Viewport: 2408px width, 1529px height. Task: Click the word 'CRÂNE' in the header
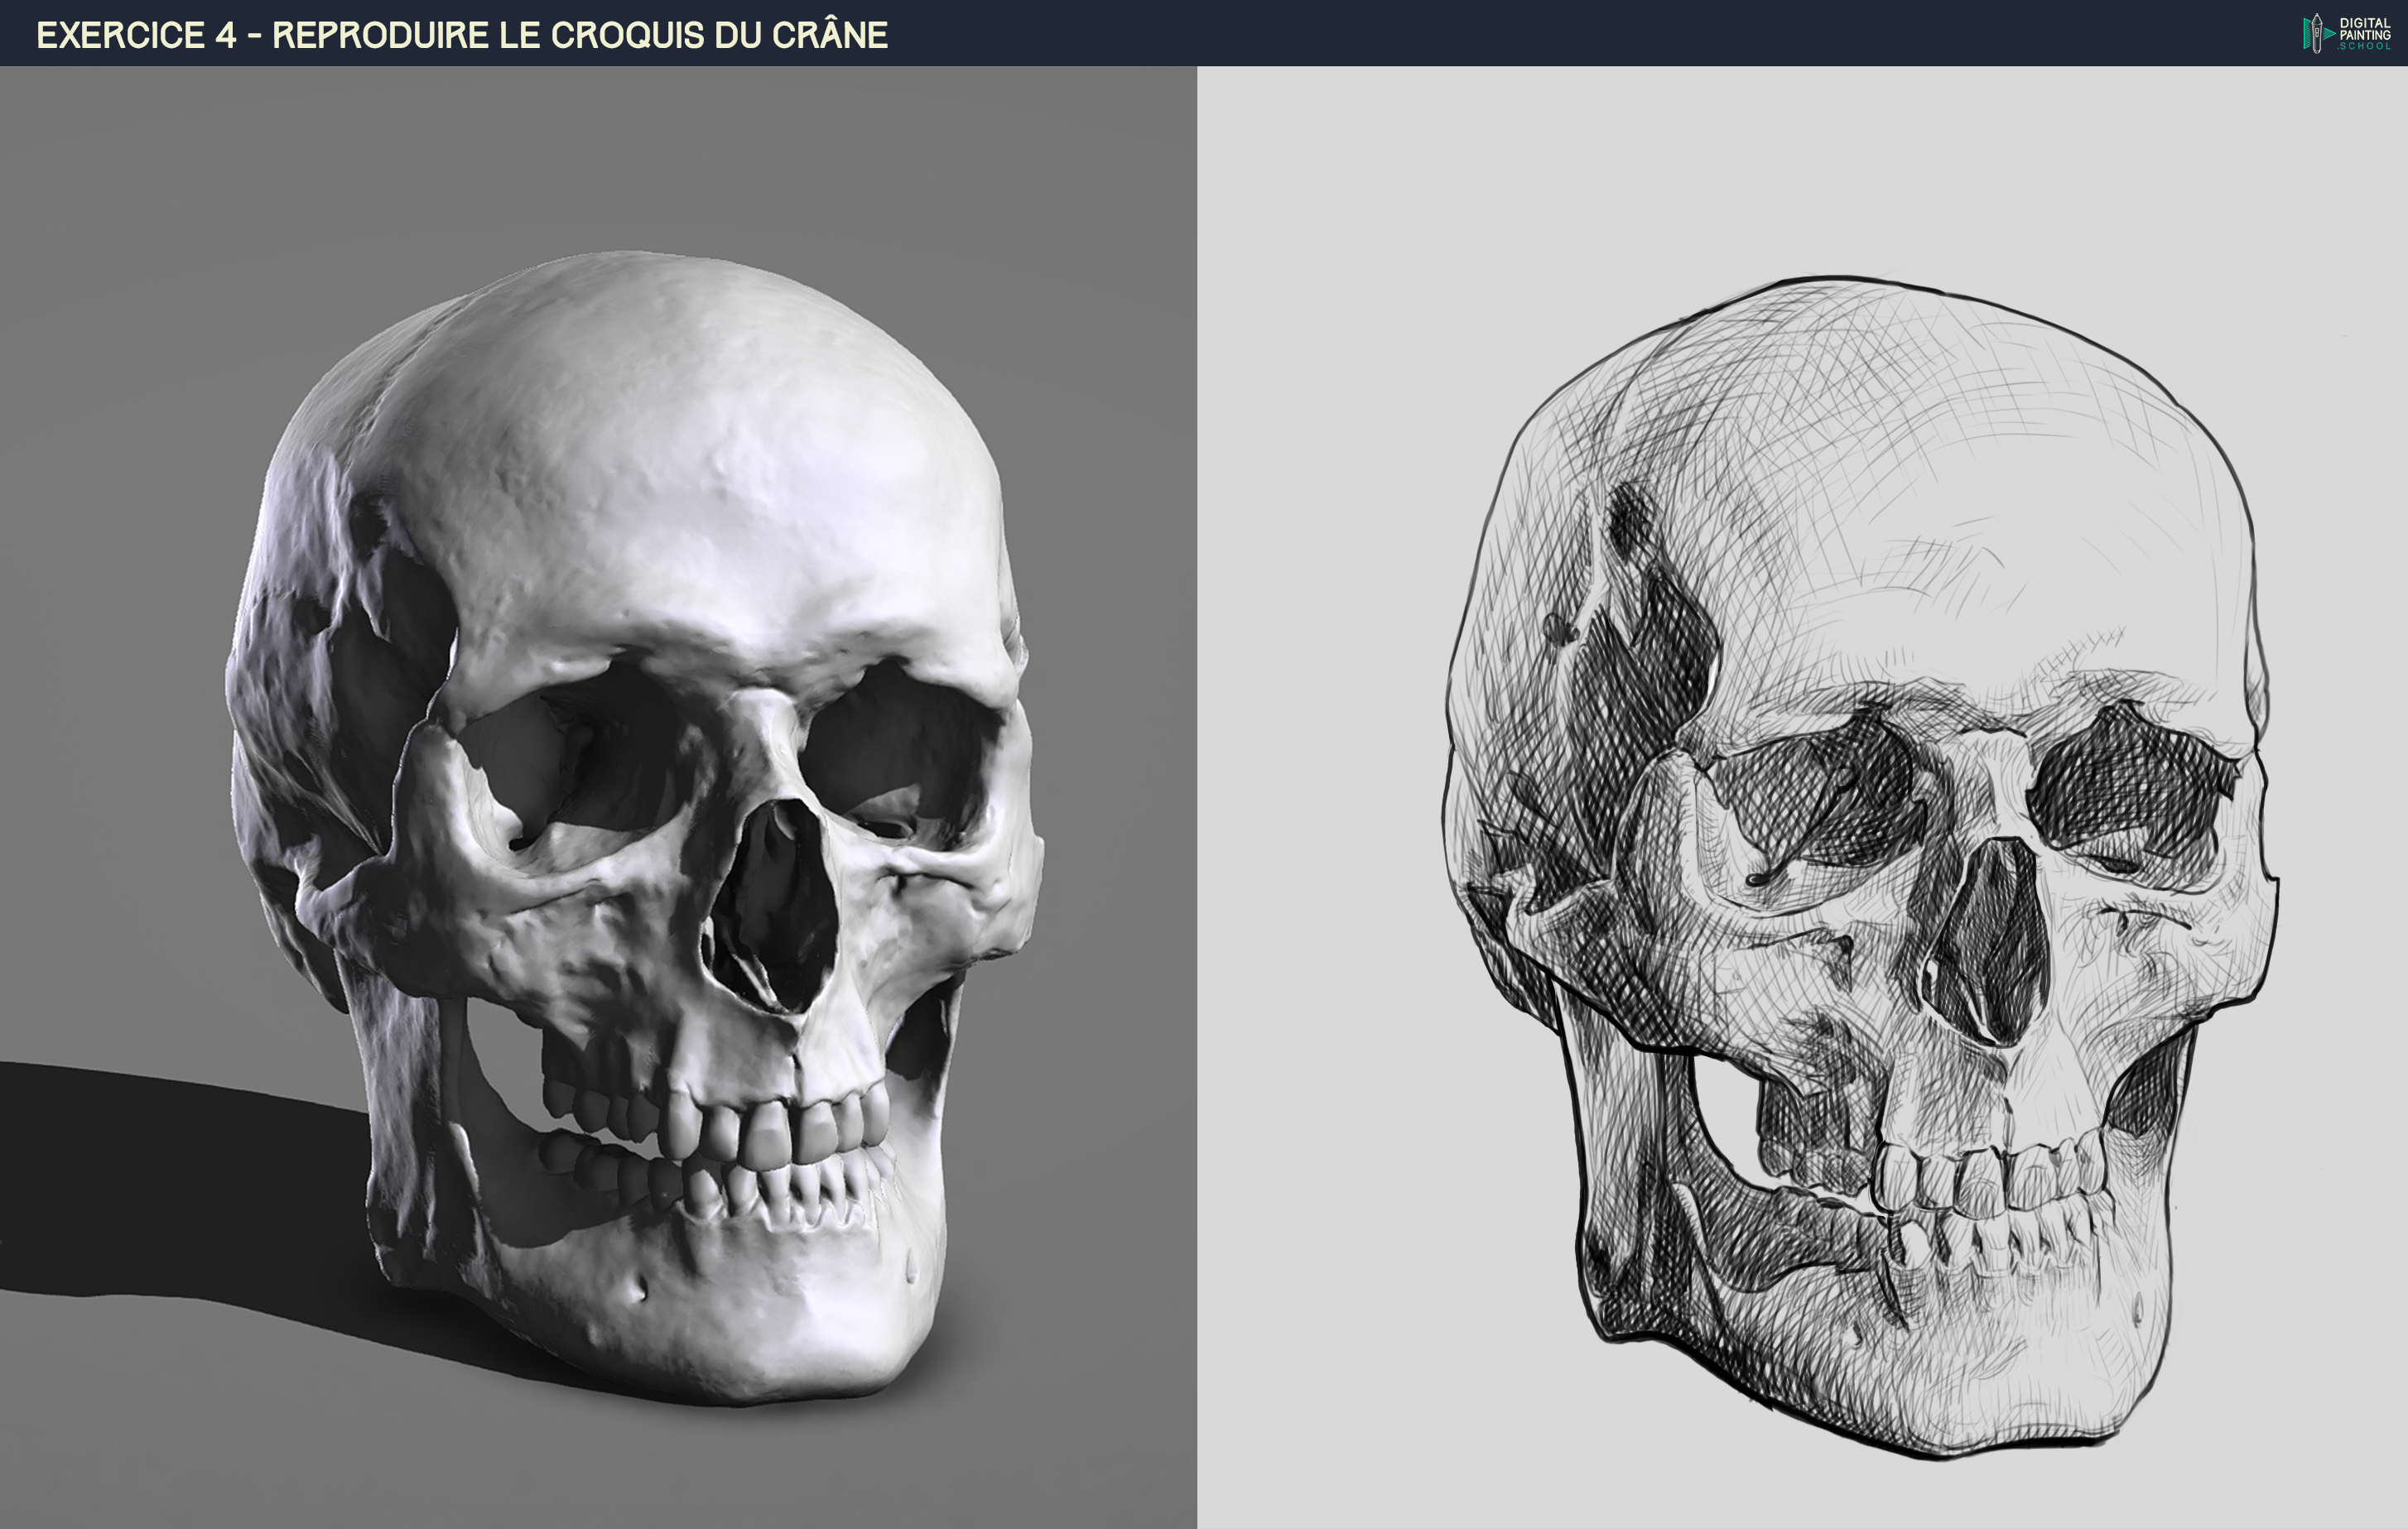click(x=829, y=35)
